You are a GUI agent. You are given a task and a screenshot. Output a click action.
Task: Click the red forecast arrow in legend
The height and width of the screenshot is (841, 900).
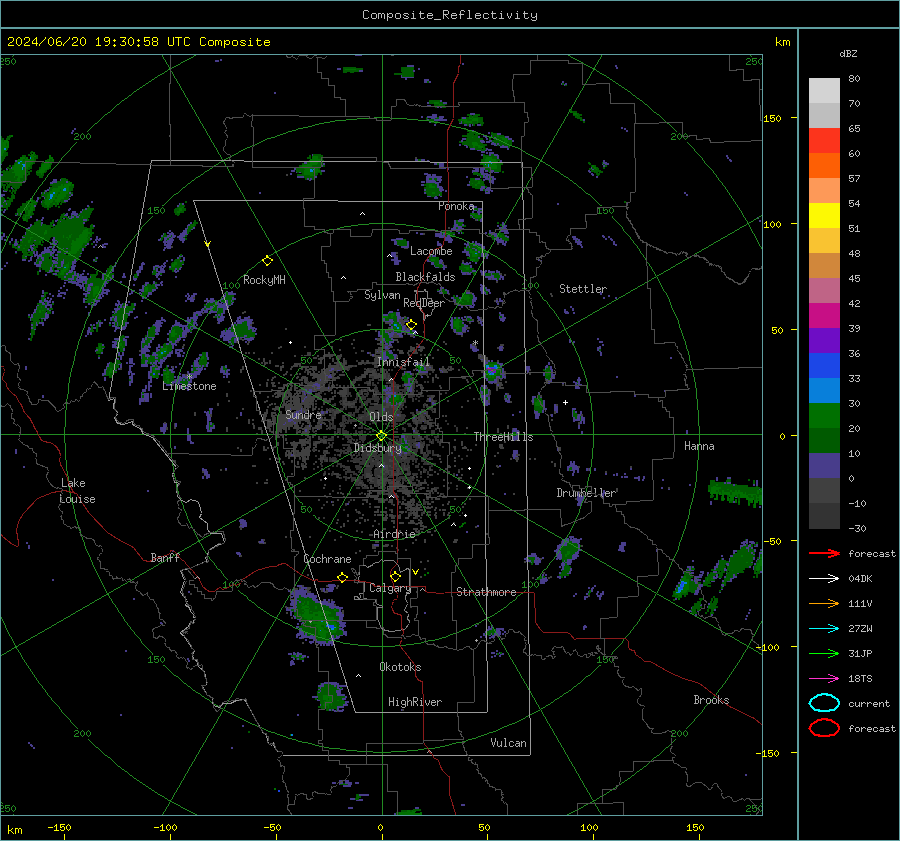tap(824, 553)
